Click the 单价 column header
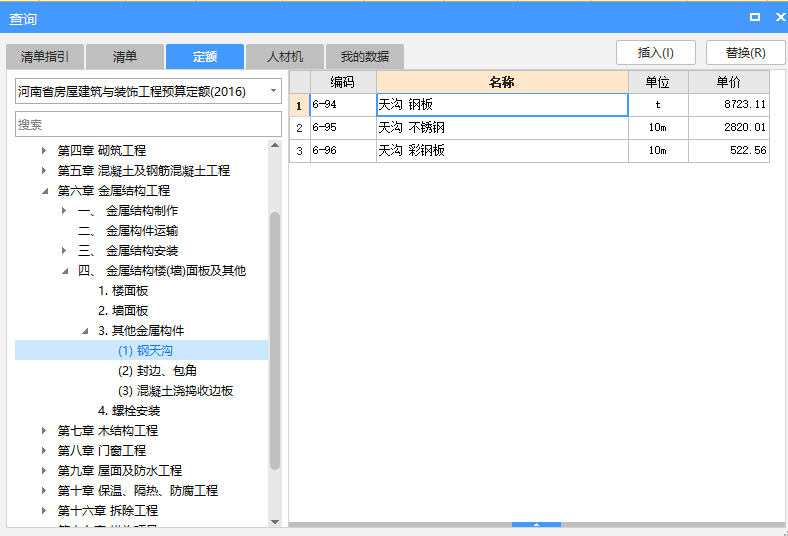This screenshot has width=788, height=536. [x=729, y=82]
